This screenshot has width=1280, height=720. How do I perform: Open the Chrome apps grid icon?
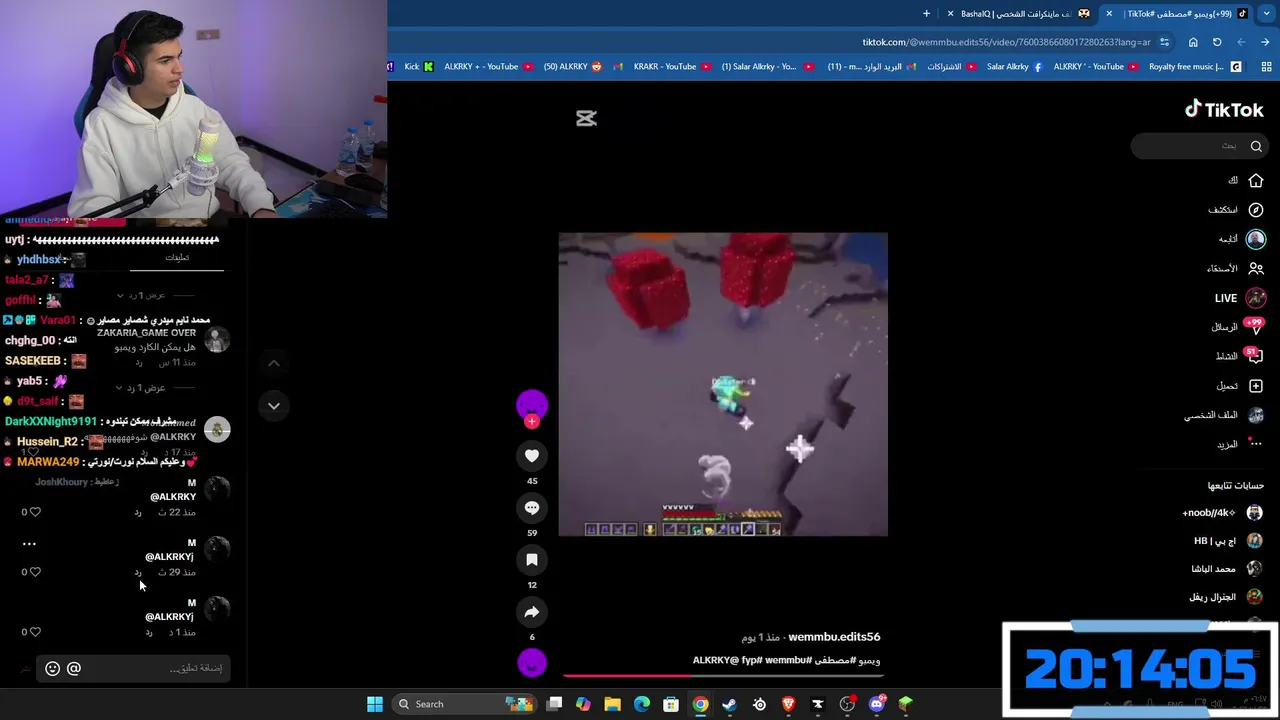(x=1266, y=67)
